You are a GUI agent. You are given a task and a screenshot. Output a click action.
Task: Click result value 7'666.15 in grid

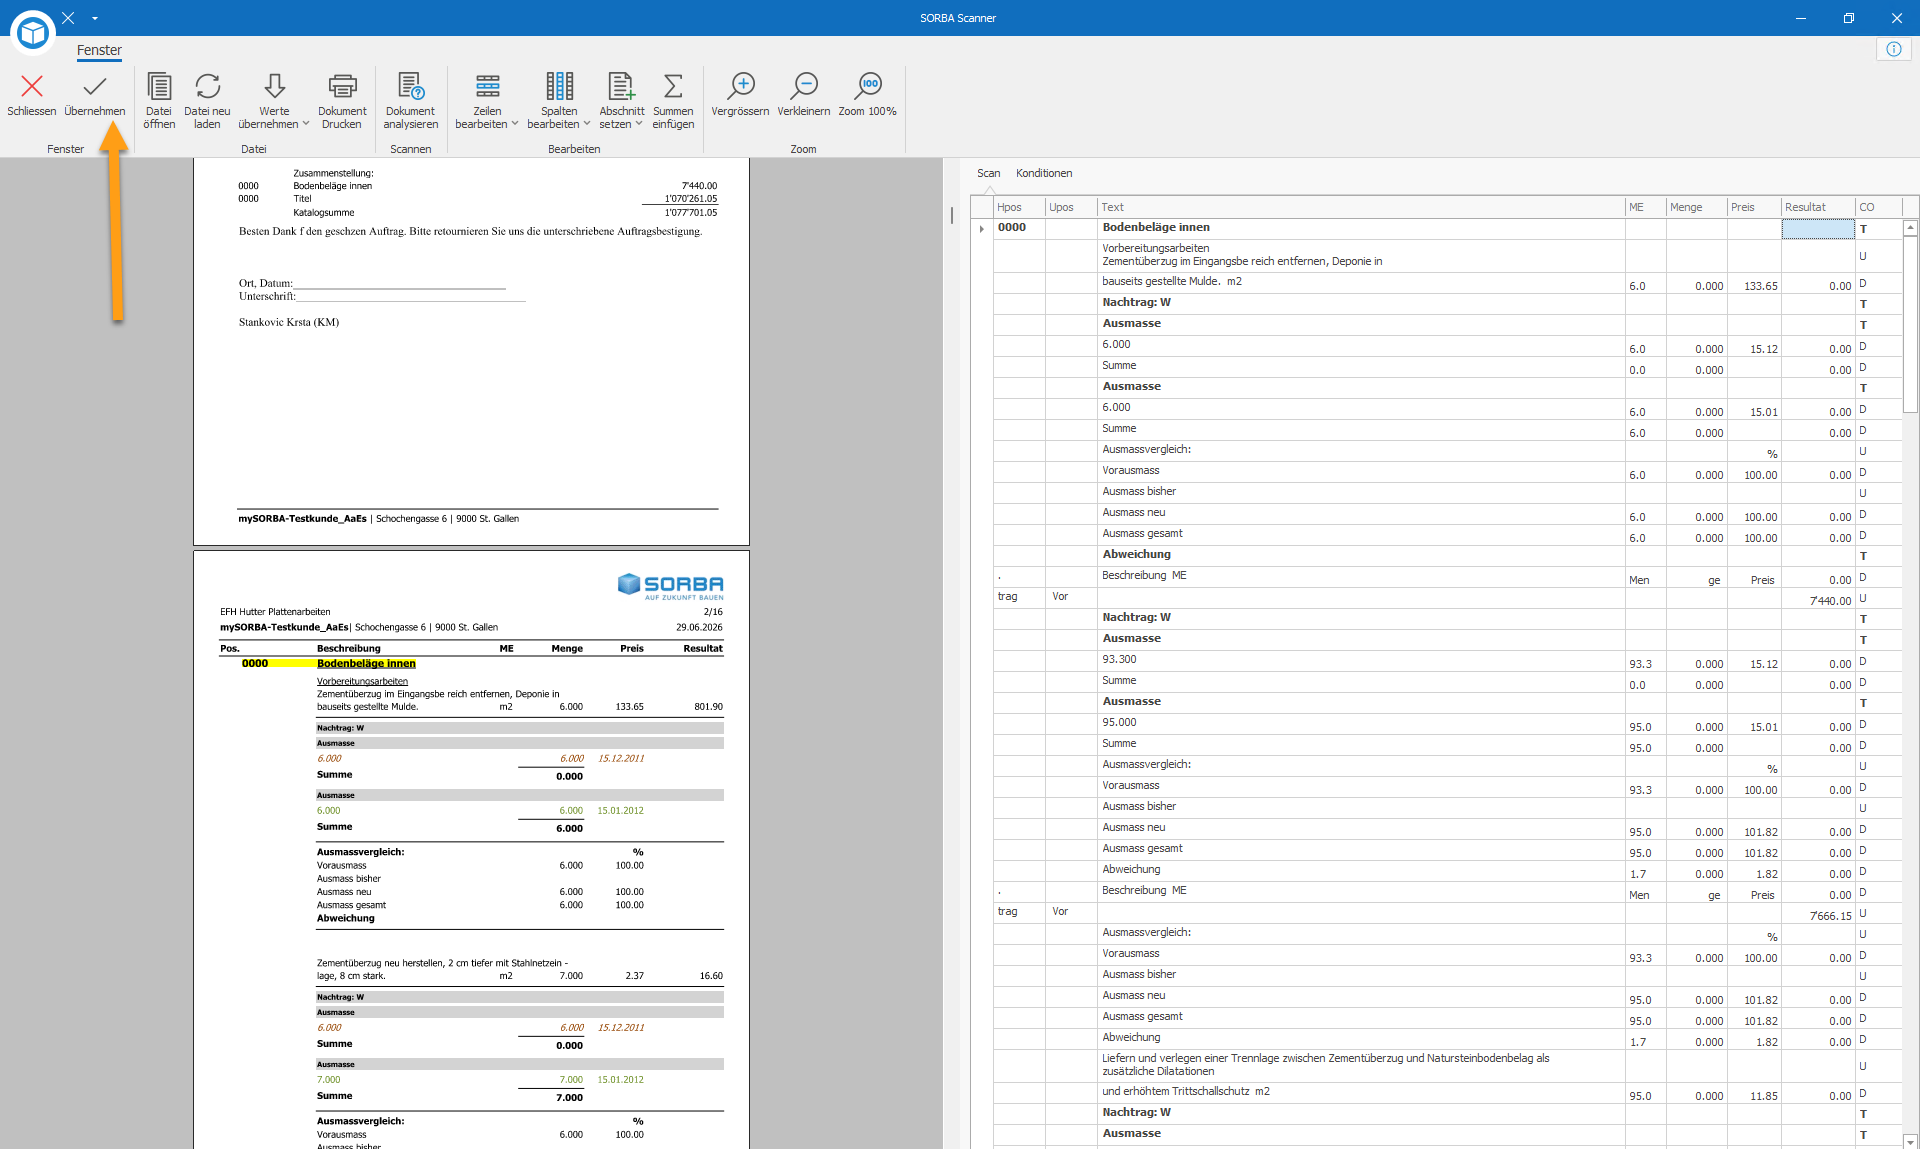(x=1819, y=914)
